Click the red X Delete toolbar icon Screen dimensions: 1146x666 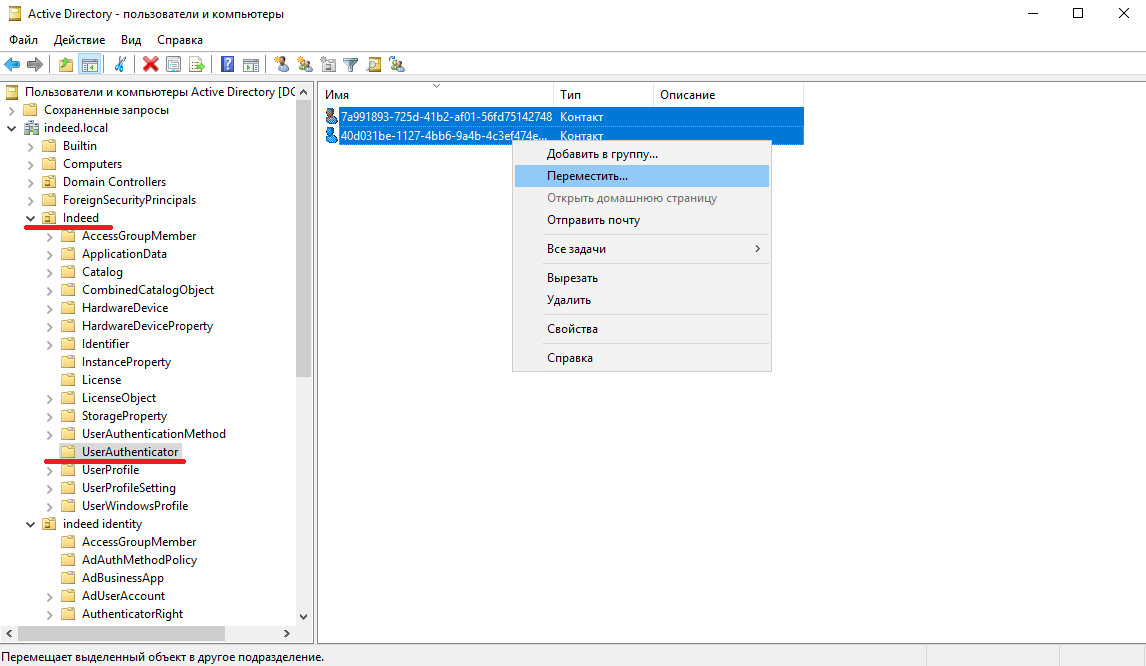pyautogui.click(x=151, y=65)
